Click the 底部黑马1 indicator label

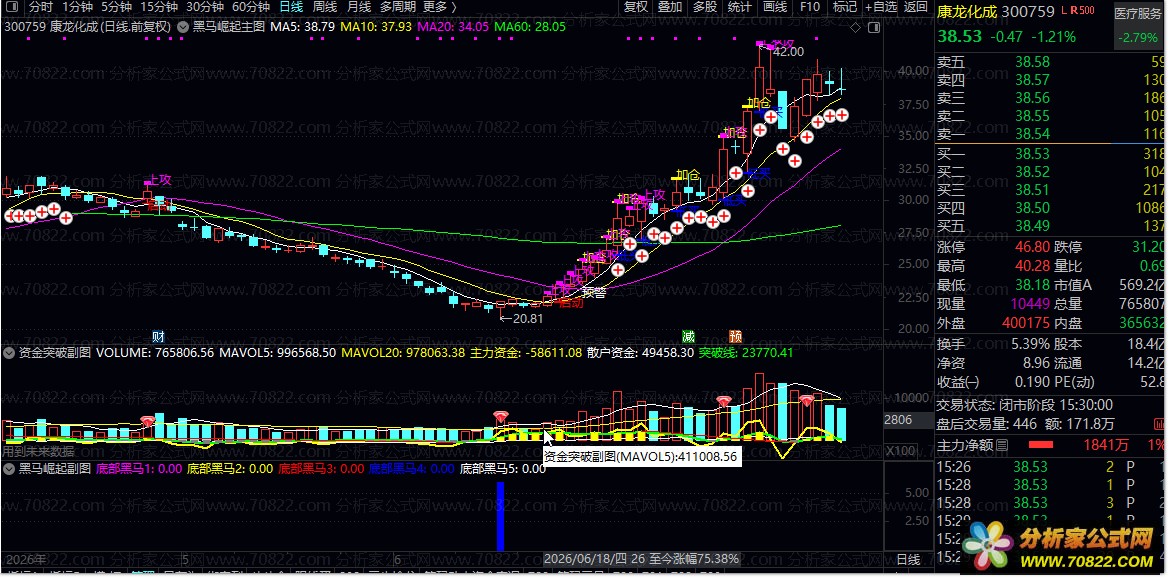(140, 469)
